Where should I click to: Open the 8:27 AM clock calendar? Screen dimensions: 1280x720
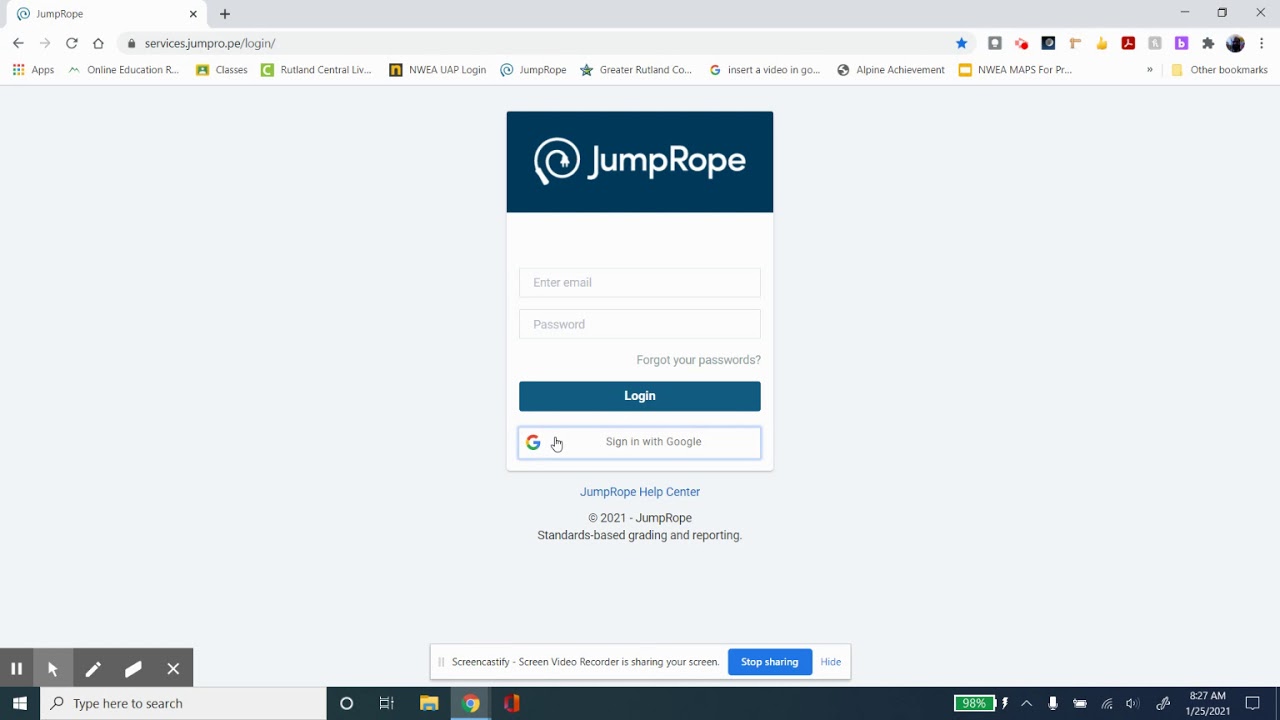coord(1207,704)
